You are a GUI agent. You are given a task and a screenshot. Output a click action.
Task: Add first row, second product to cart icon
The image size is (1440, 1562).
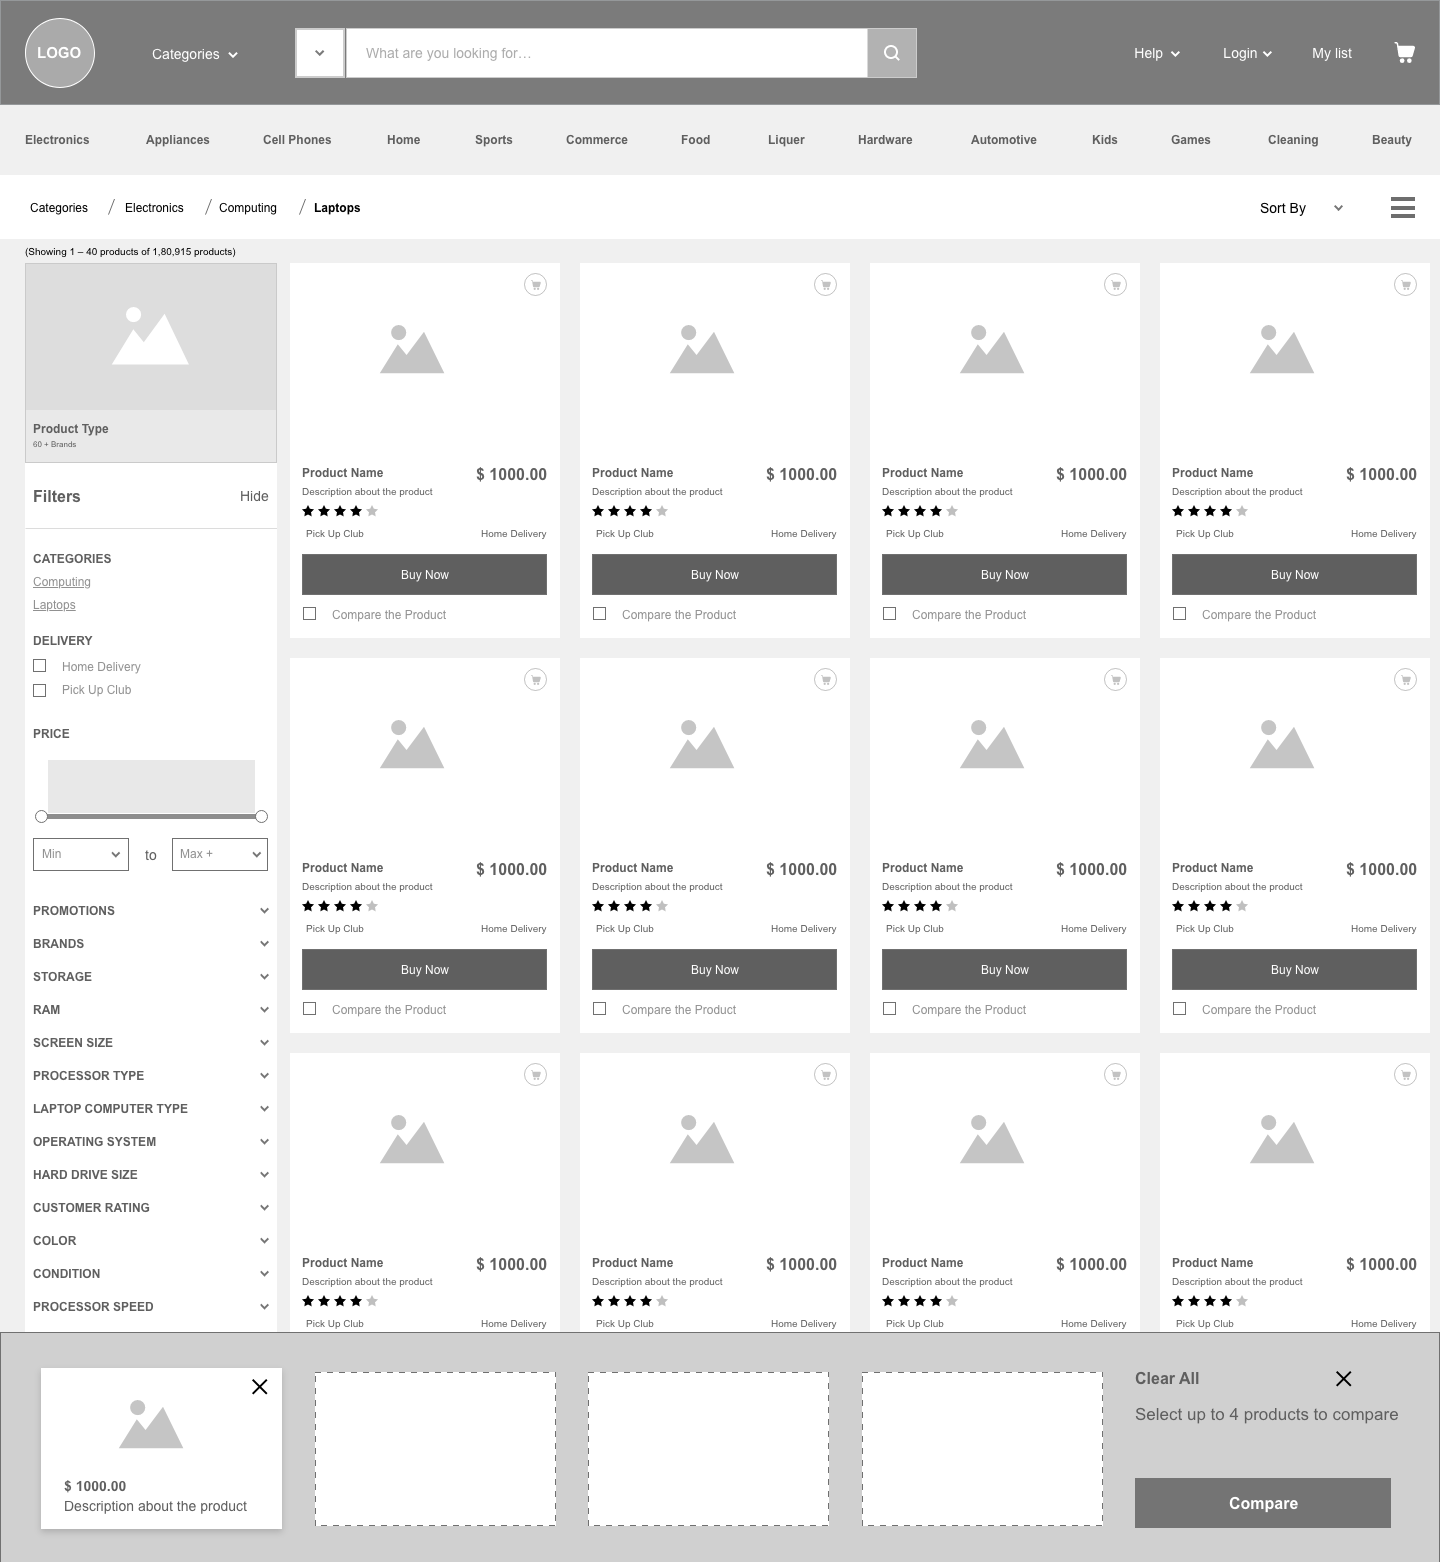tap(826, 285)
